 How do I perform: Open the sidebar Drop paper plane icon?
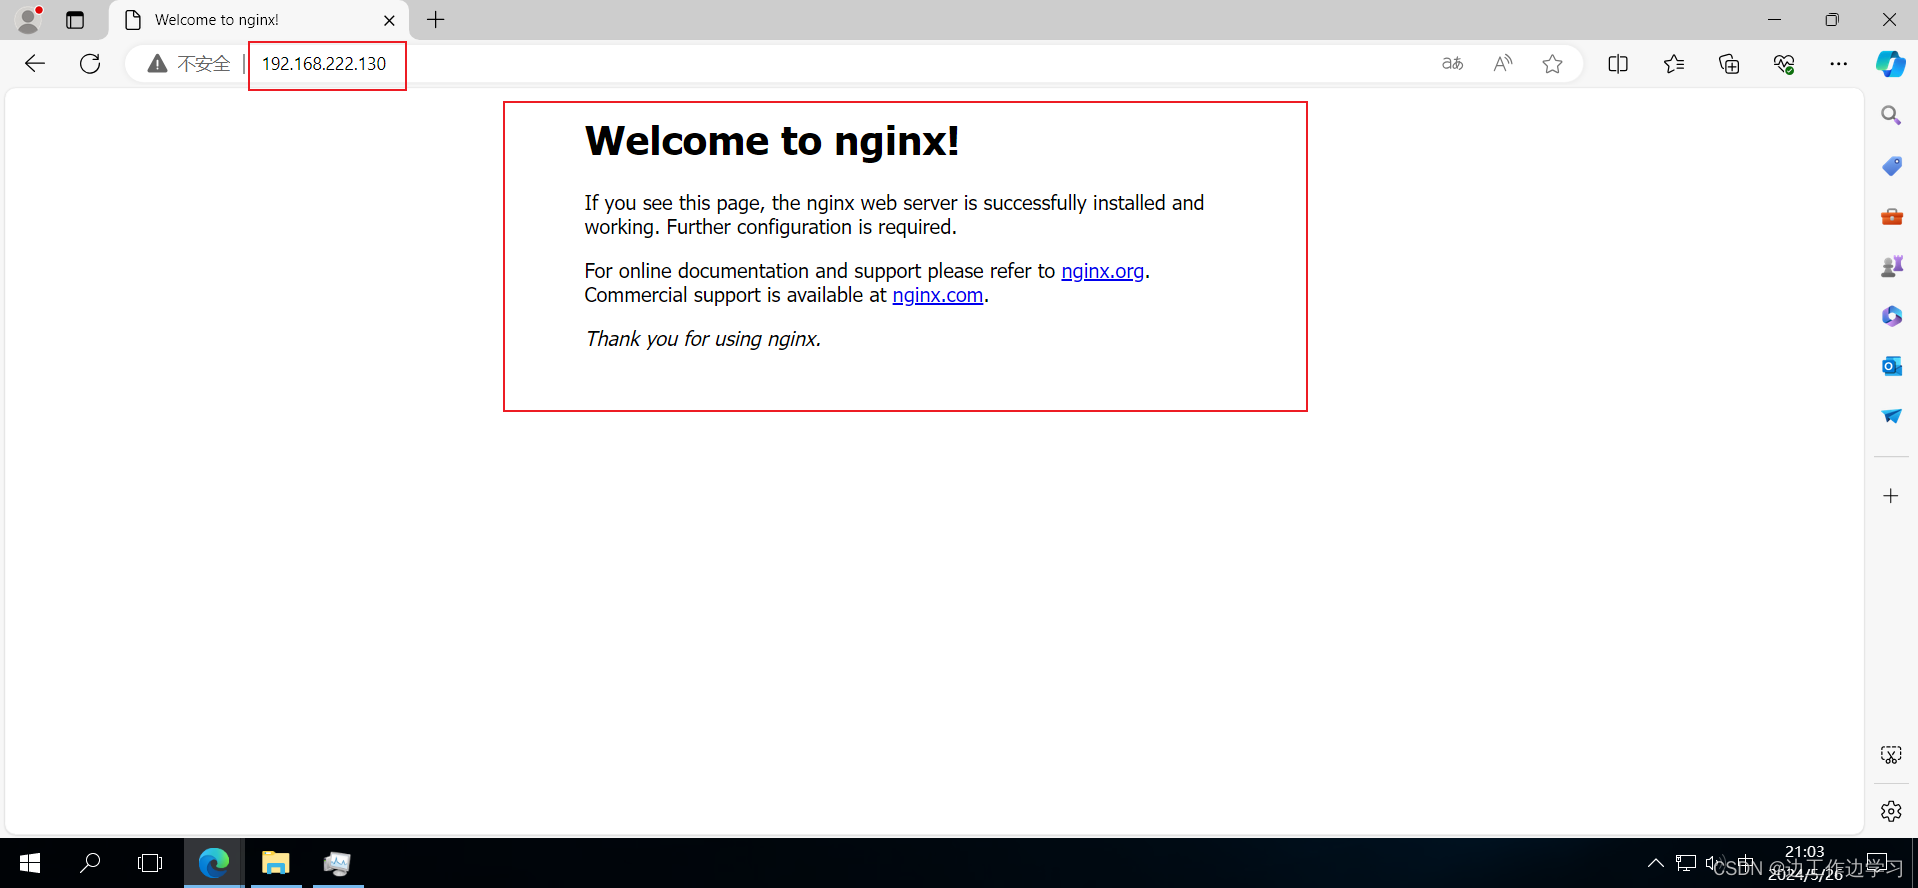(x=1891, y=416)
